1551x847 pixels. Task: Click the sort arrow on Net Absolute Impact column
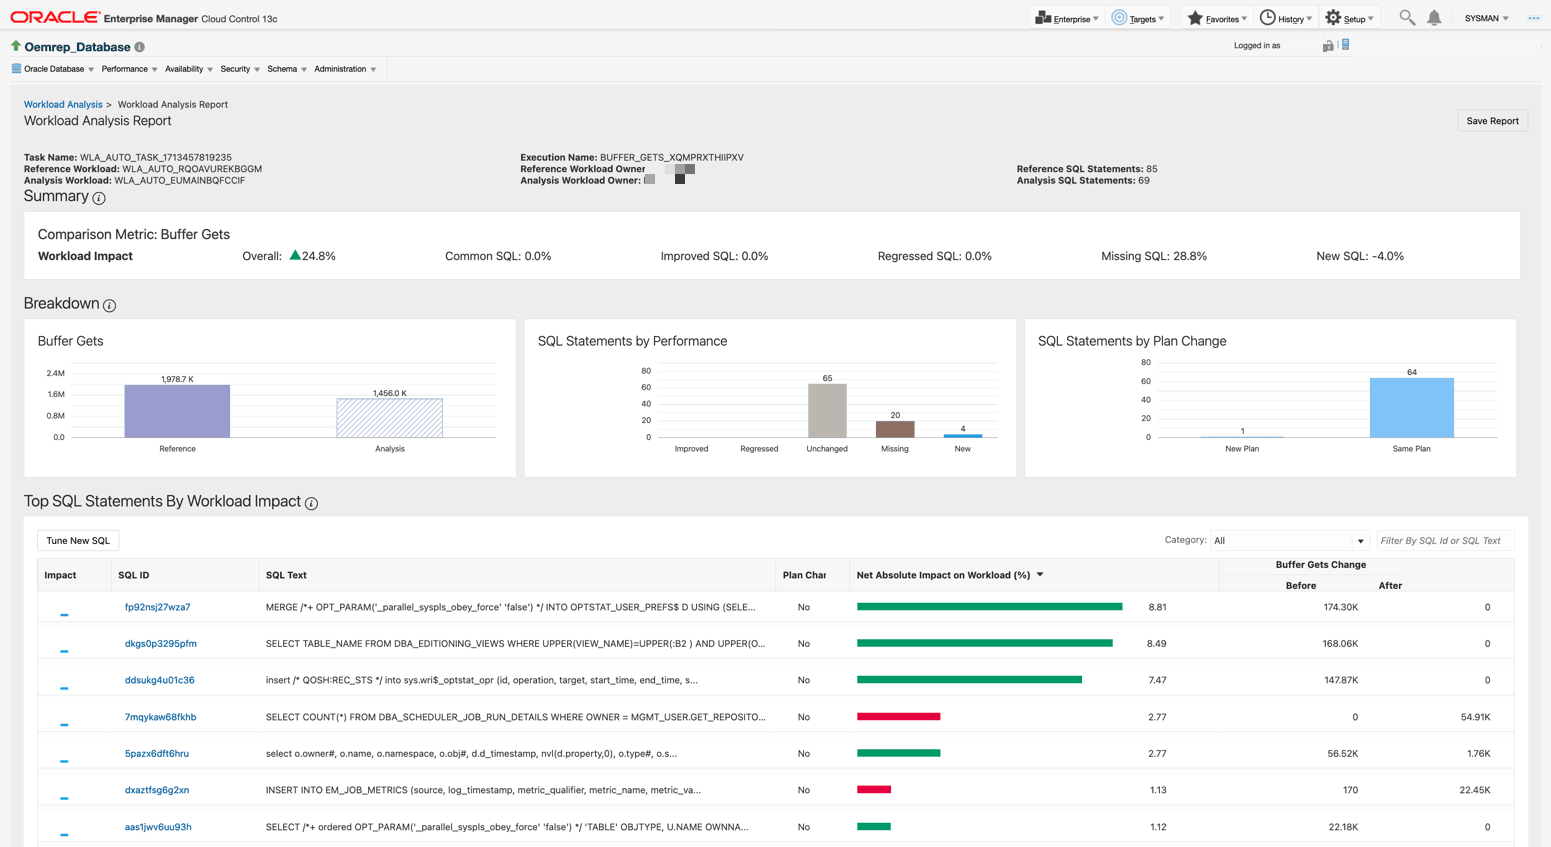coord(1040,575)
